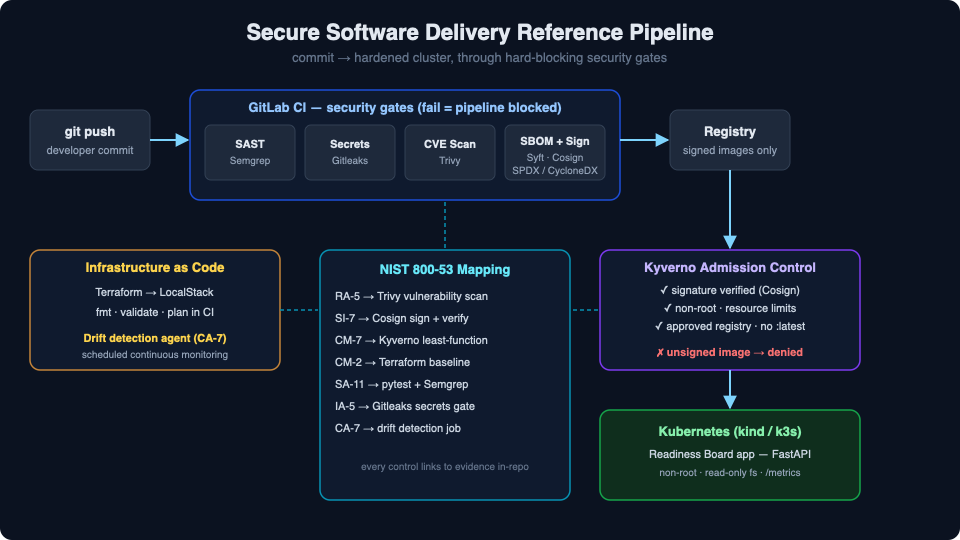Select the Secrets Gitleaks gate box
Viewport: 960px width, 540px height.
tap(350, 152)
